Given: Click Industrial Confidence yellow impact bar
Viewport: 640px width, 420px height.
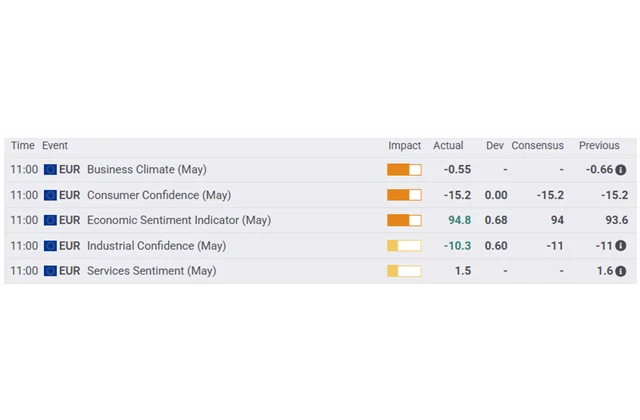Looking at the screenshot, I should click(x=404, y=246).
